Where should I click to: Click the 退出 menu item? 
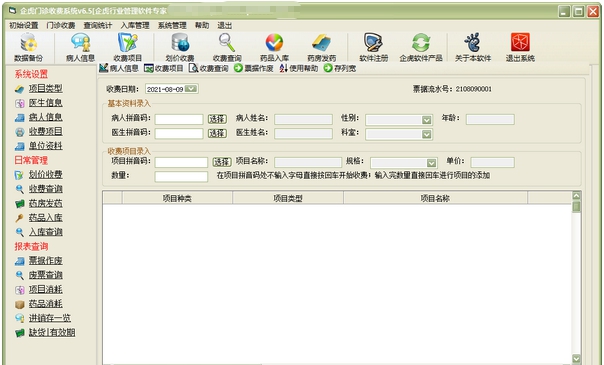225,25
